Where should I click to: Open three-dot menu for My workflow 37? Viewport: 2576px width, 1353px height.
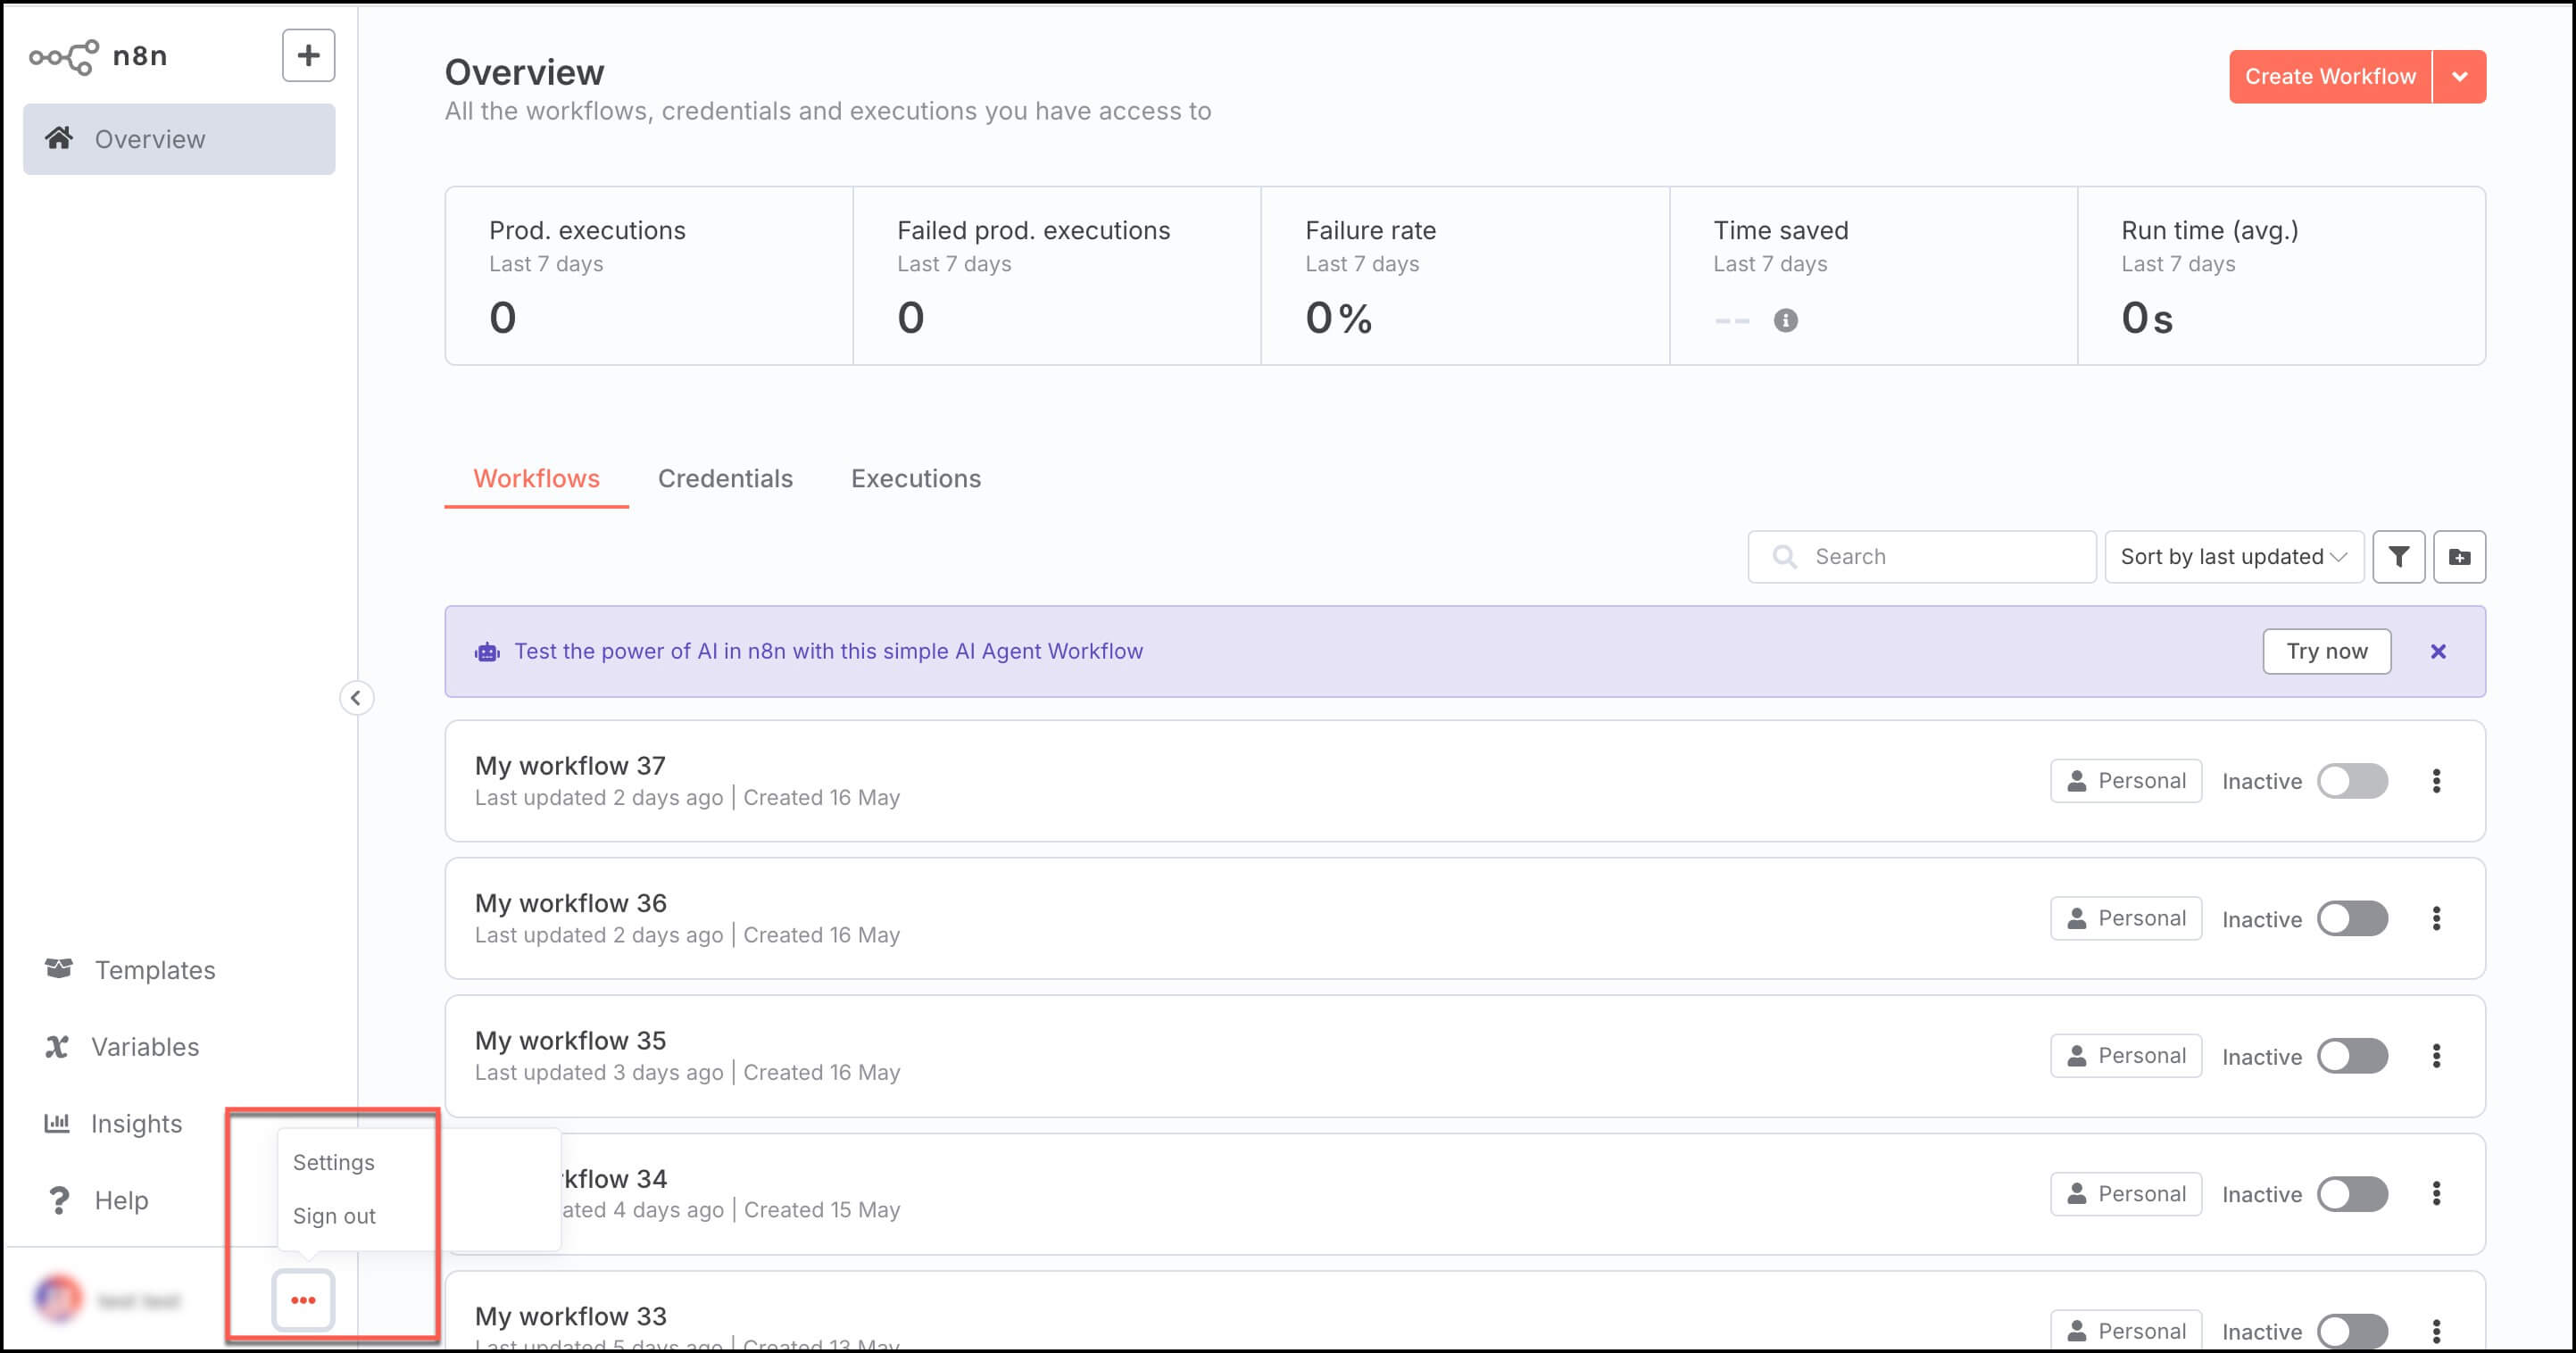(x=2436, y=781)
